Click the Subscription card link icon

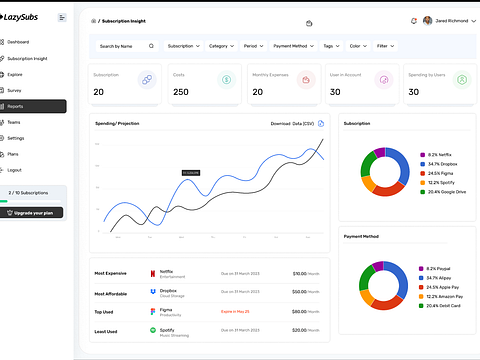(x=147, y=80)
